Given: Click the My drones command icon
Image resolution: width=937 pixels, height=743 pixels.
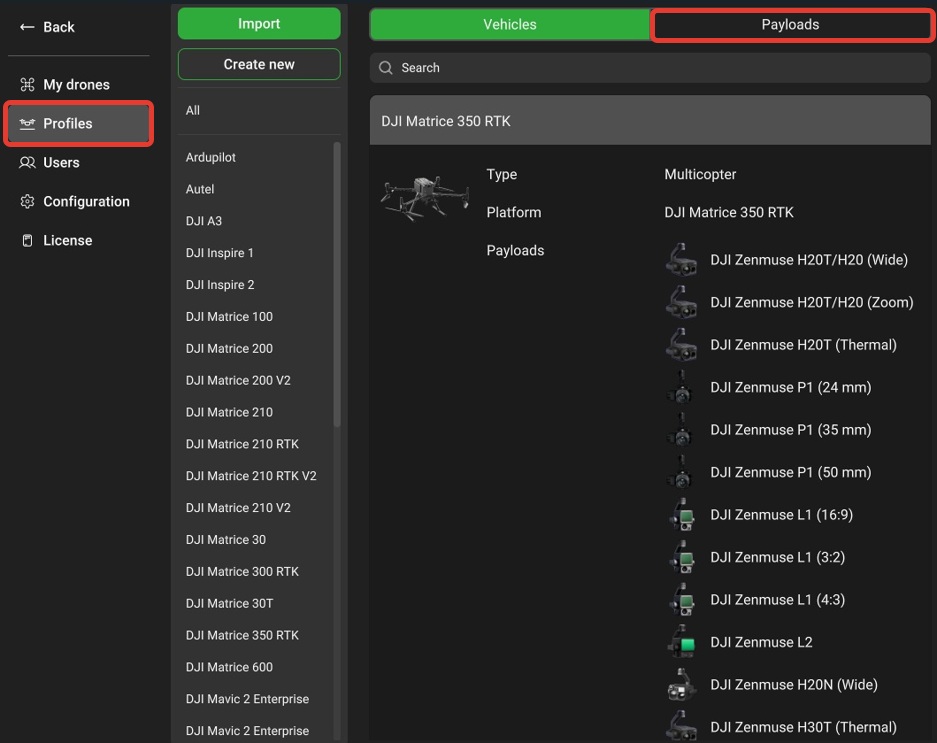Looking at the screenshot, I should tap(27, 84).
